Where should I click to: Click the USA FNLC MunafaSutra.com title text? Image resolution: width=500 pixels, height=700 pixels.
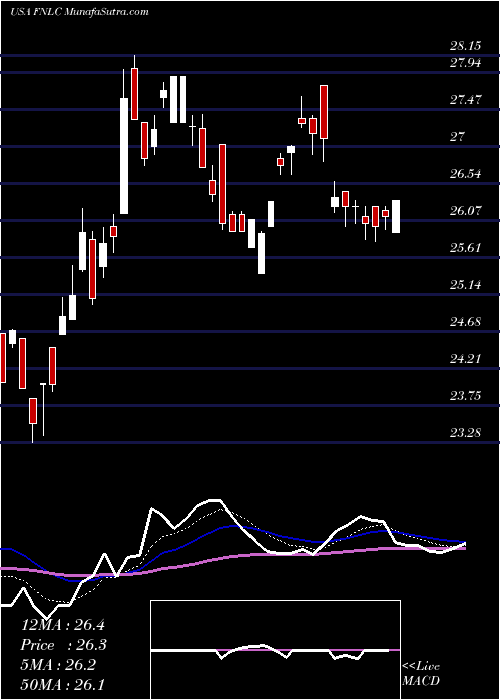[x=79, y=12]
